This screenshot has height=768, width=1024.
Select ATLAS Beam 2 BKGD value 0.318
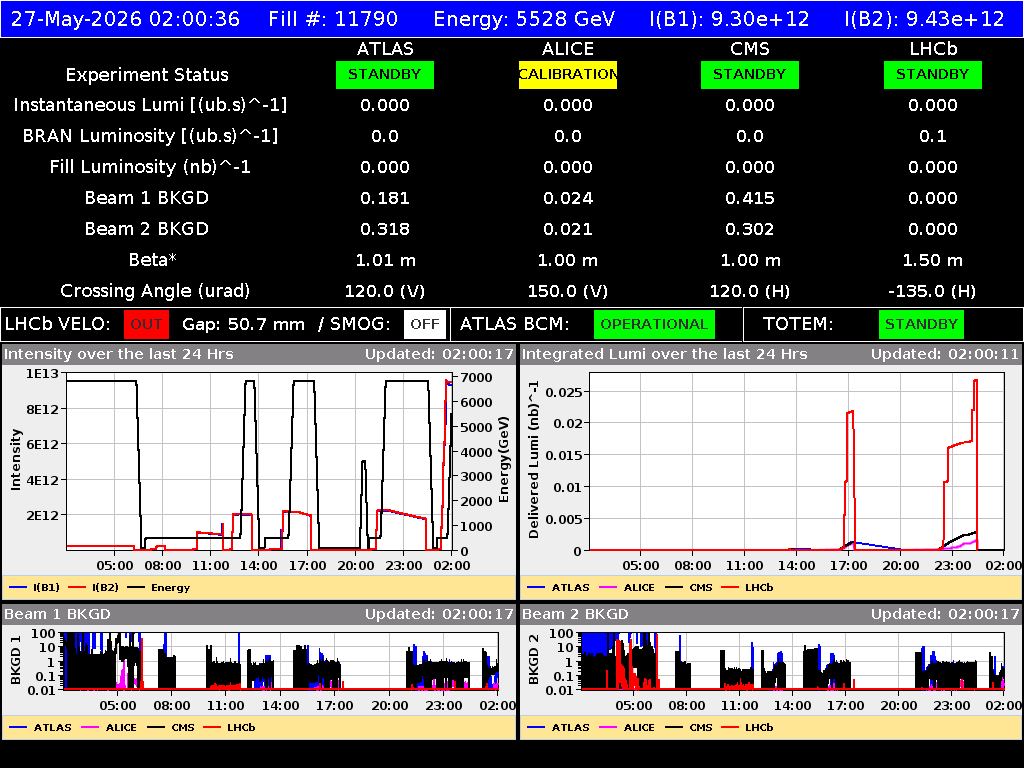(385, 229)
